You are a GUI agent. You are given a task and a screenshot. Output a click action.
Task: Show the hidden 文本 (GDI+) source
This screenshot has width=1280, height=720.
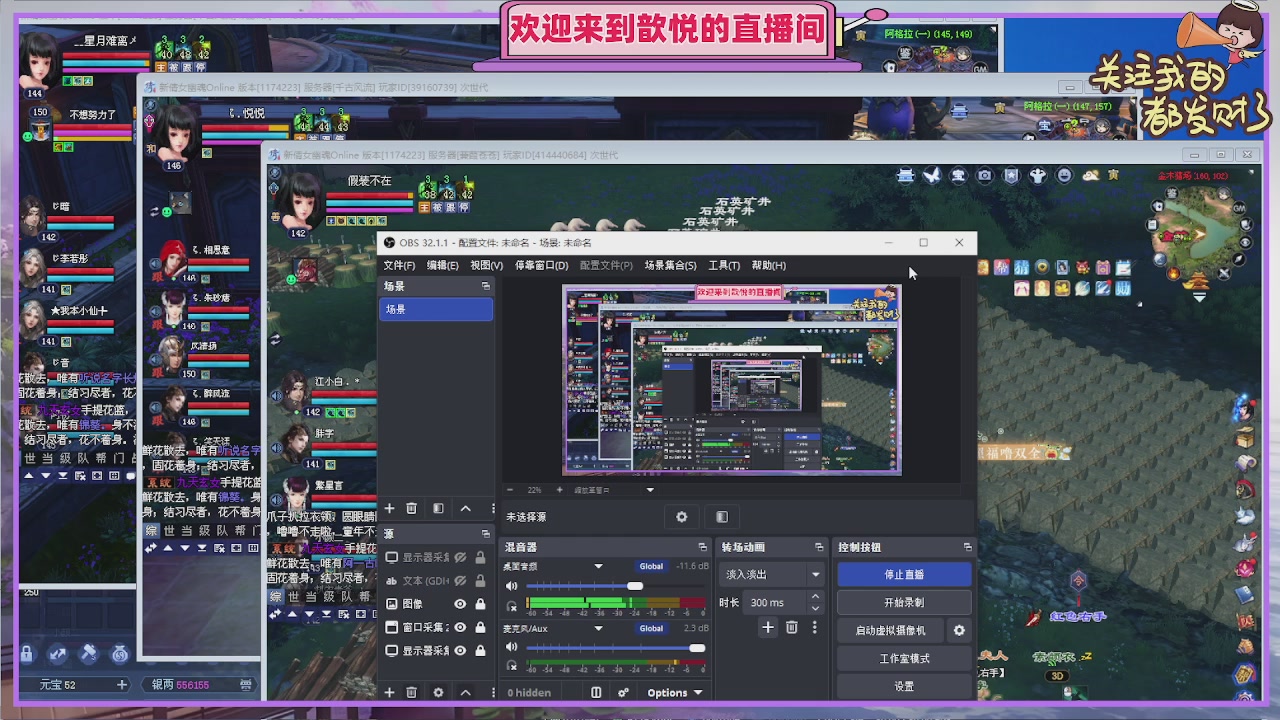pos(460,581)
